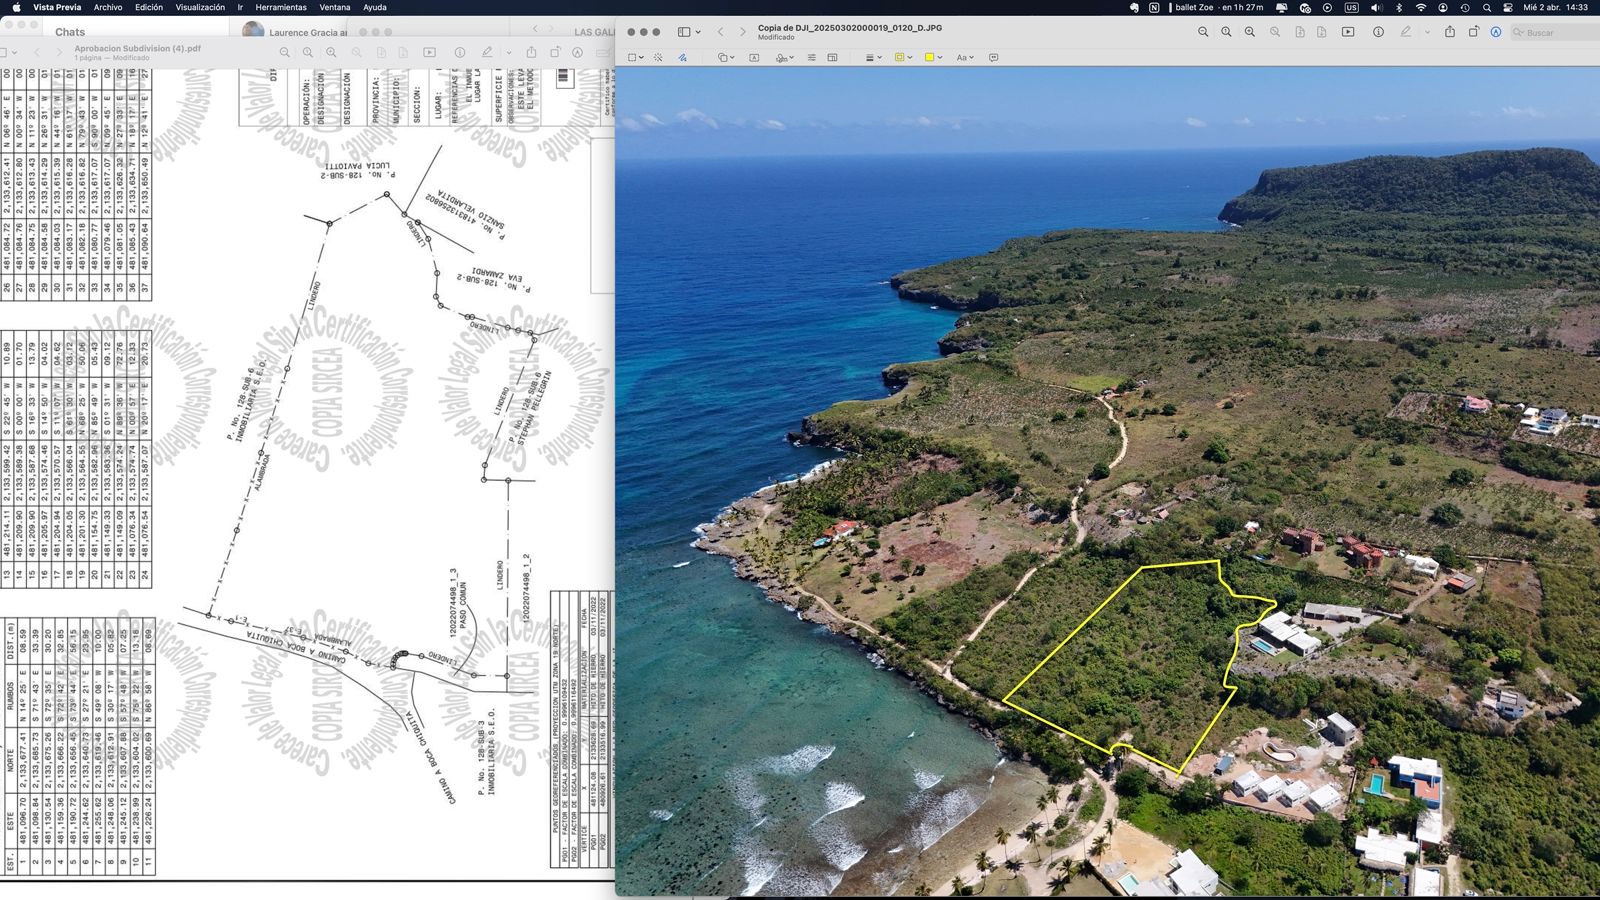The height and width of the screenshot is (900, 1600).
Task: Open the inspector info icon in JPG window
Action: point(1378,32)
